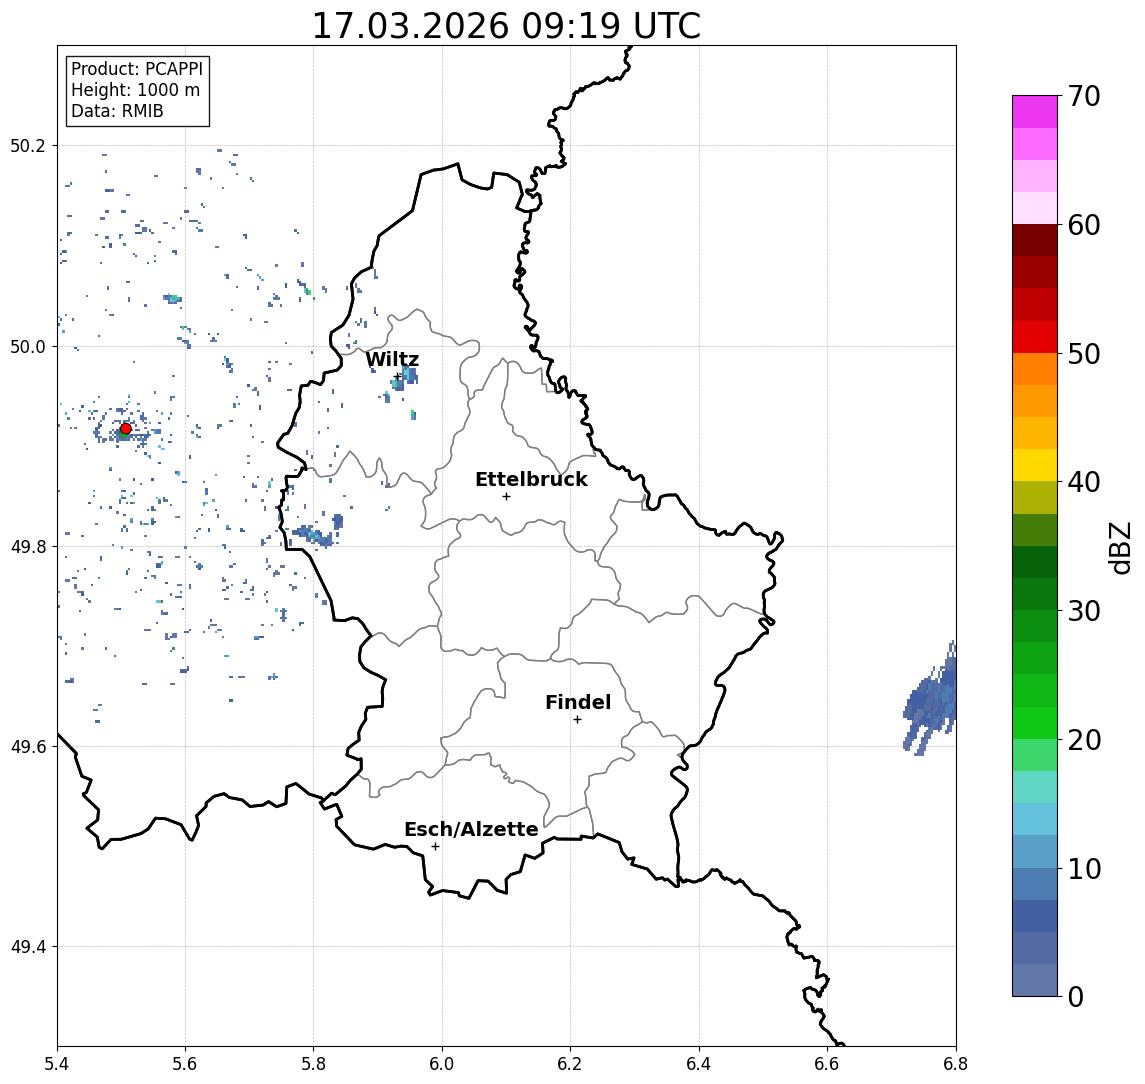Click the colorbar tick label 20
The image size is (1145, 1084).
(x=1084, y=739)
